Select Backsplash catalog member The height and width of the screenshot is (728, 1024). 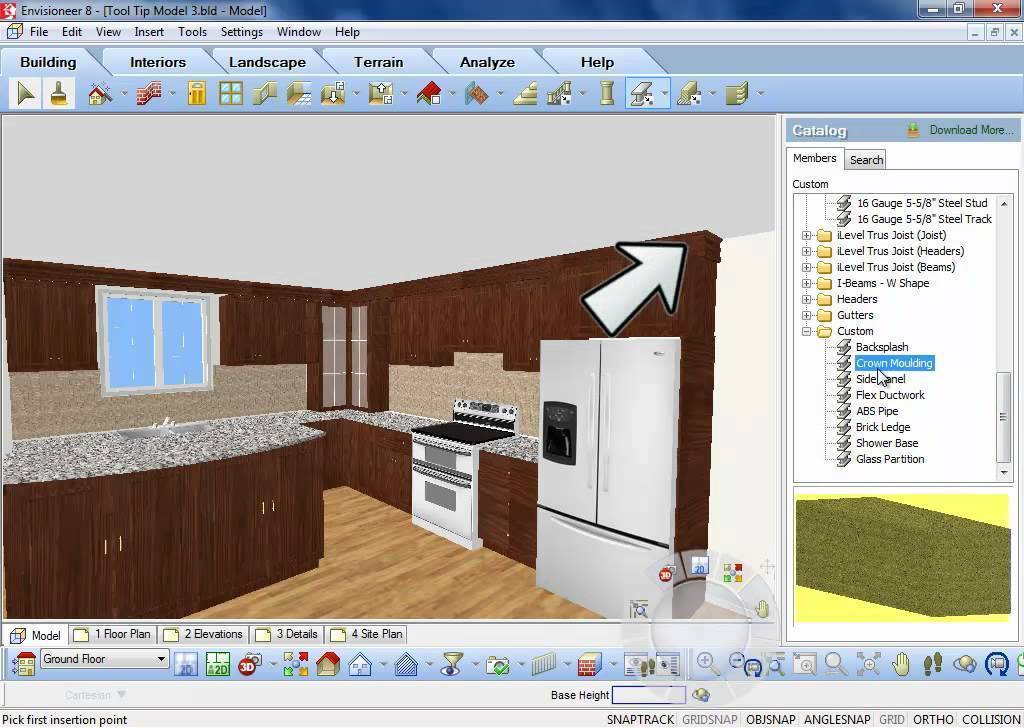point(882,347)
